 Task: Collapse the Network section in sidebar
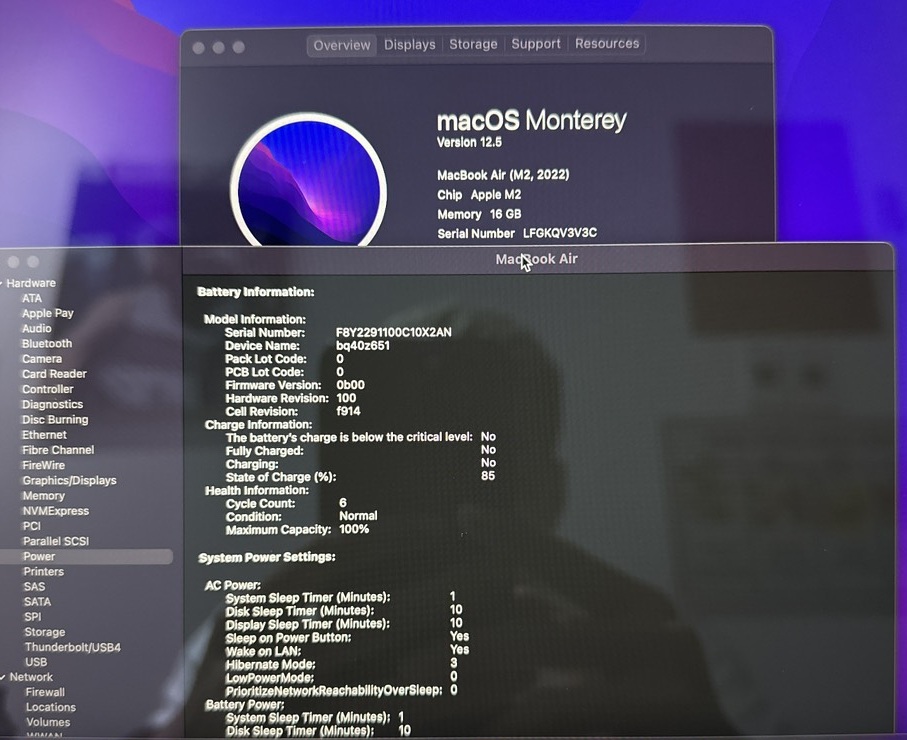(3, 677)
